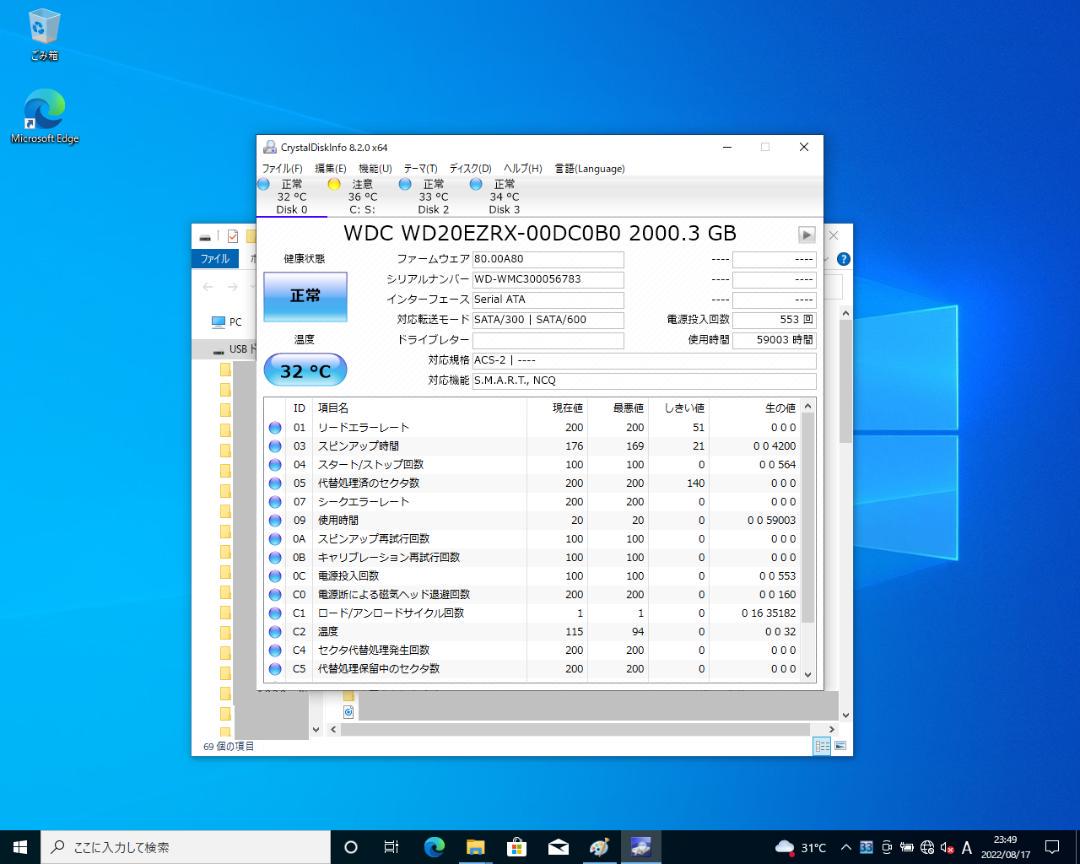Click the 項目名 column header

point(419,408)
